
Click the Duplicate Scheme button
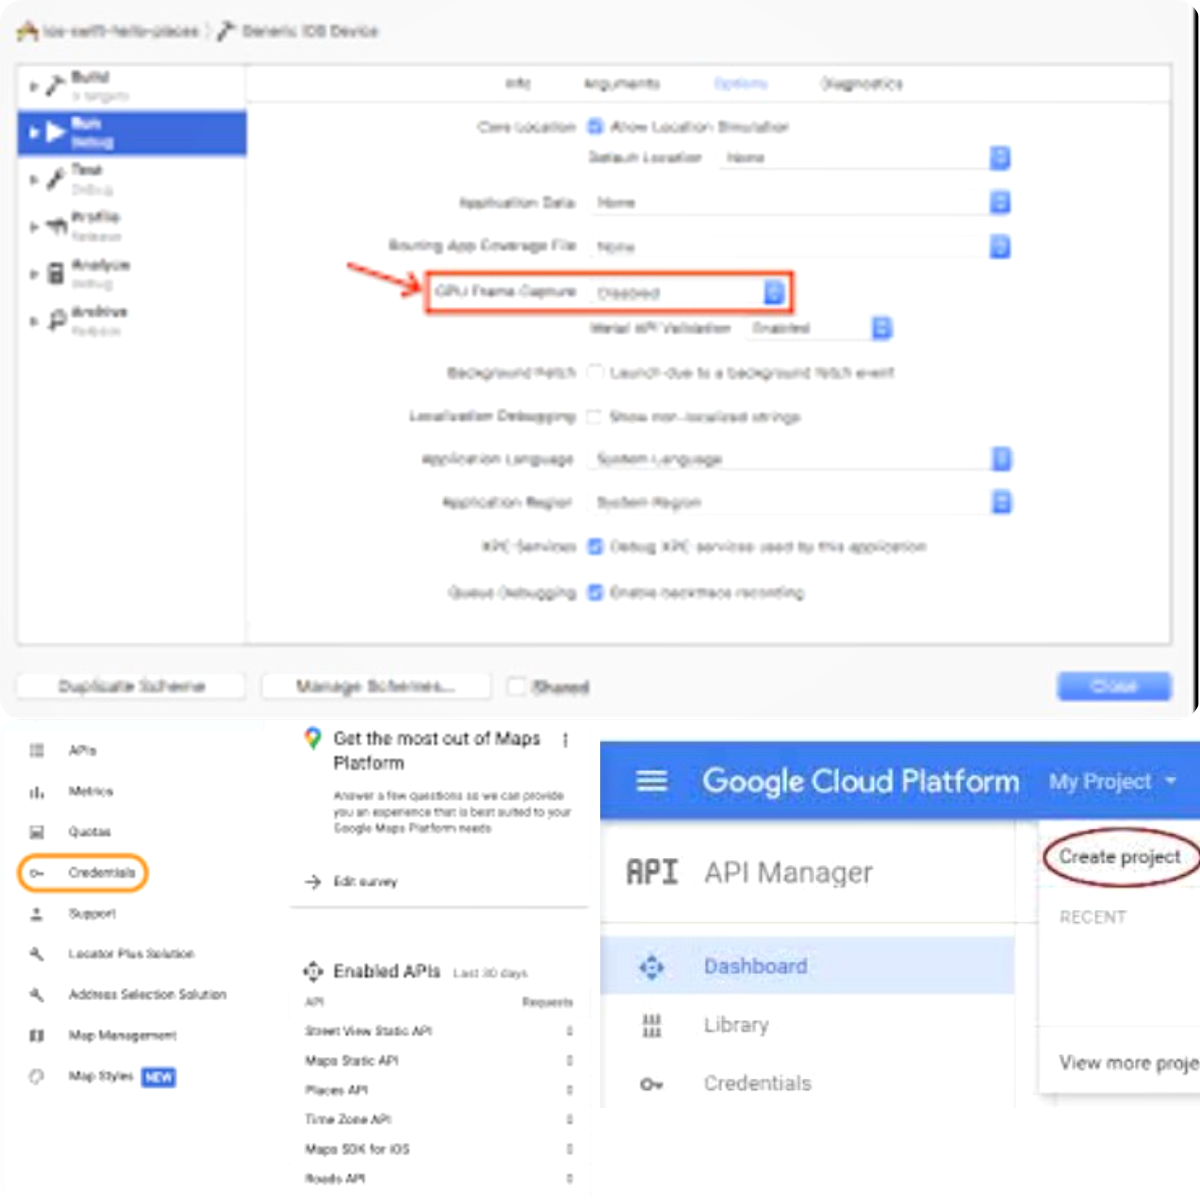[x=131, y=686]
